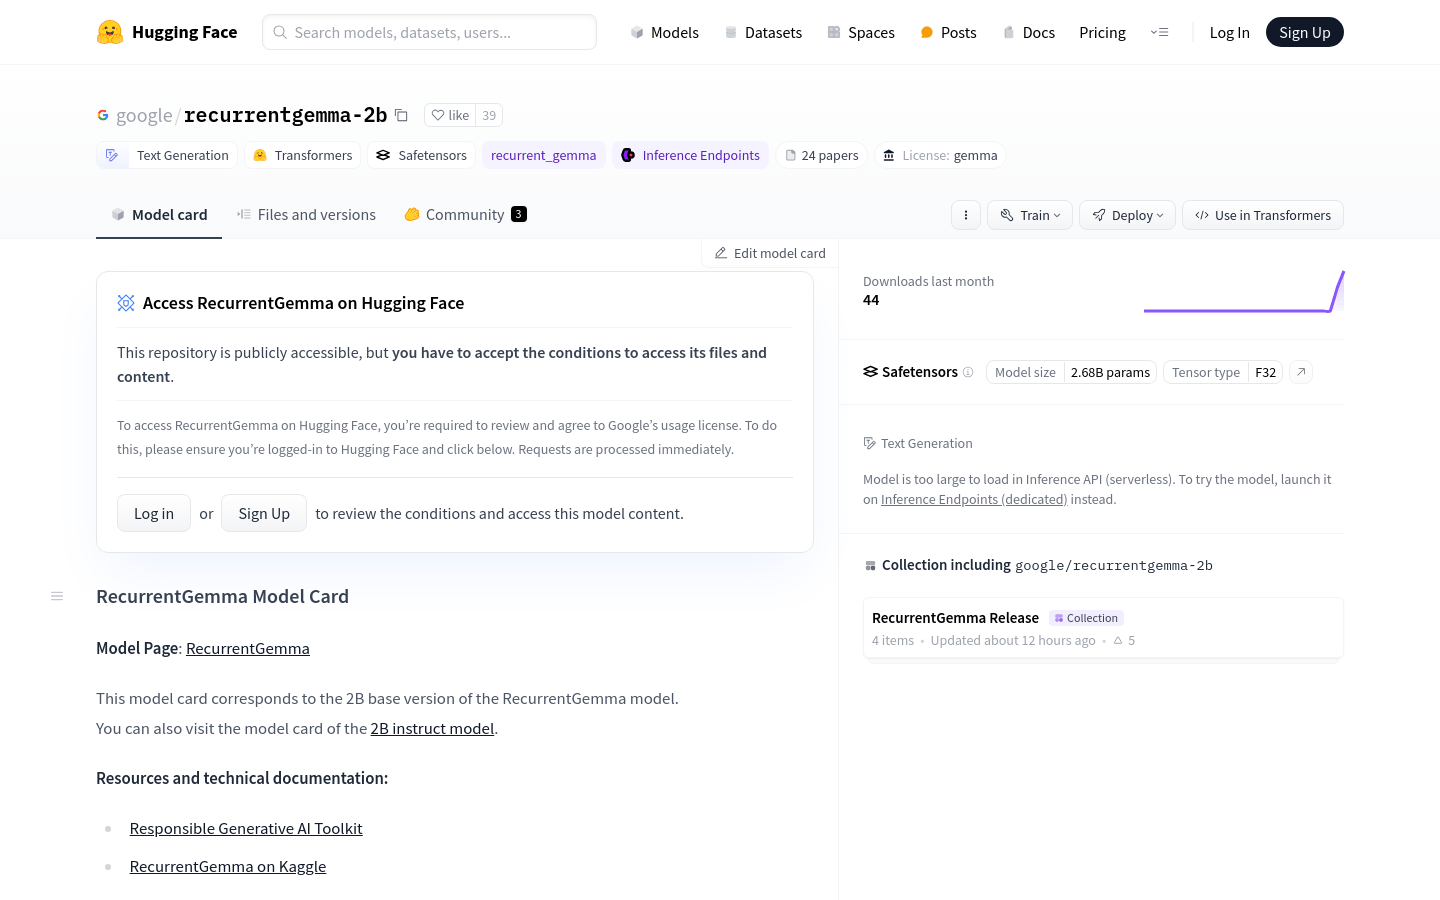Viewport: 1440px width, 900px height.
Task: Click the Log in button in access box
Action: [154, 513]
